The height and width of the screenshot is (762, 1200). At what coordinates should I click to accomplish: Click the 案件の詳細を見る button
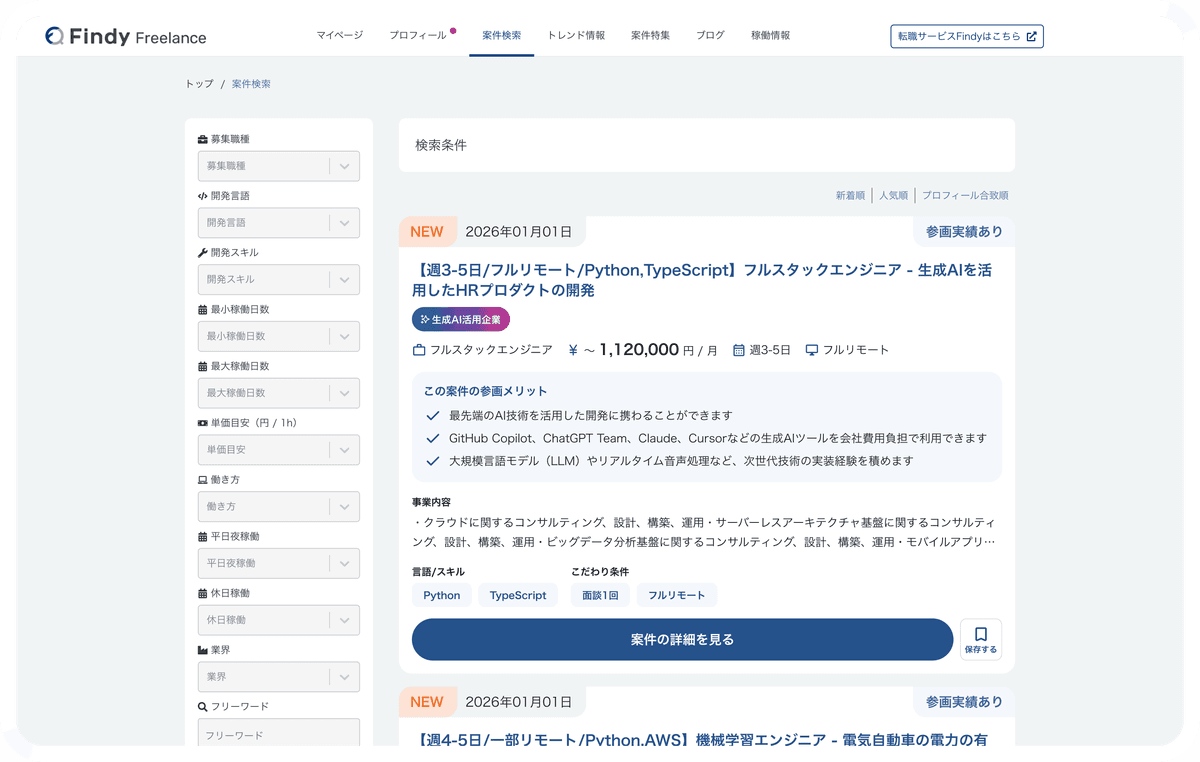(682, 639)
